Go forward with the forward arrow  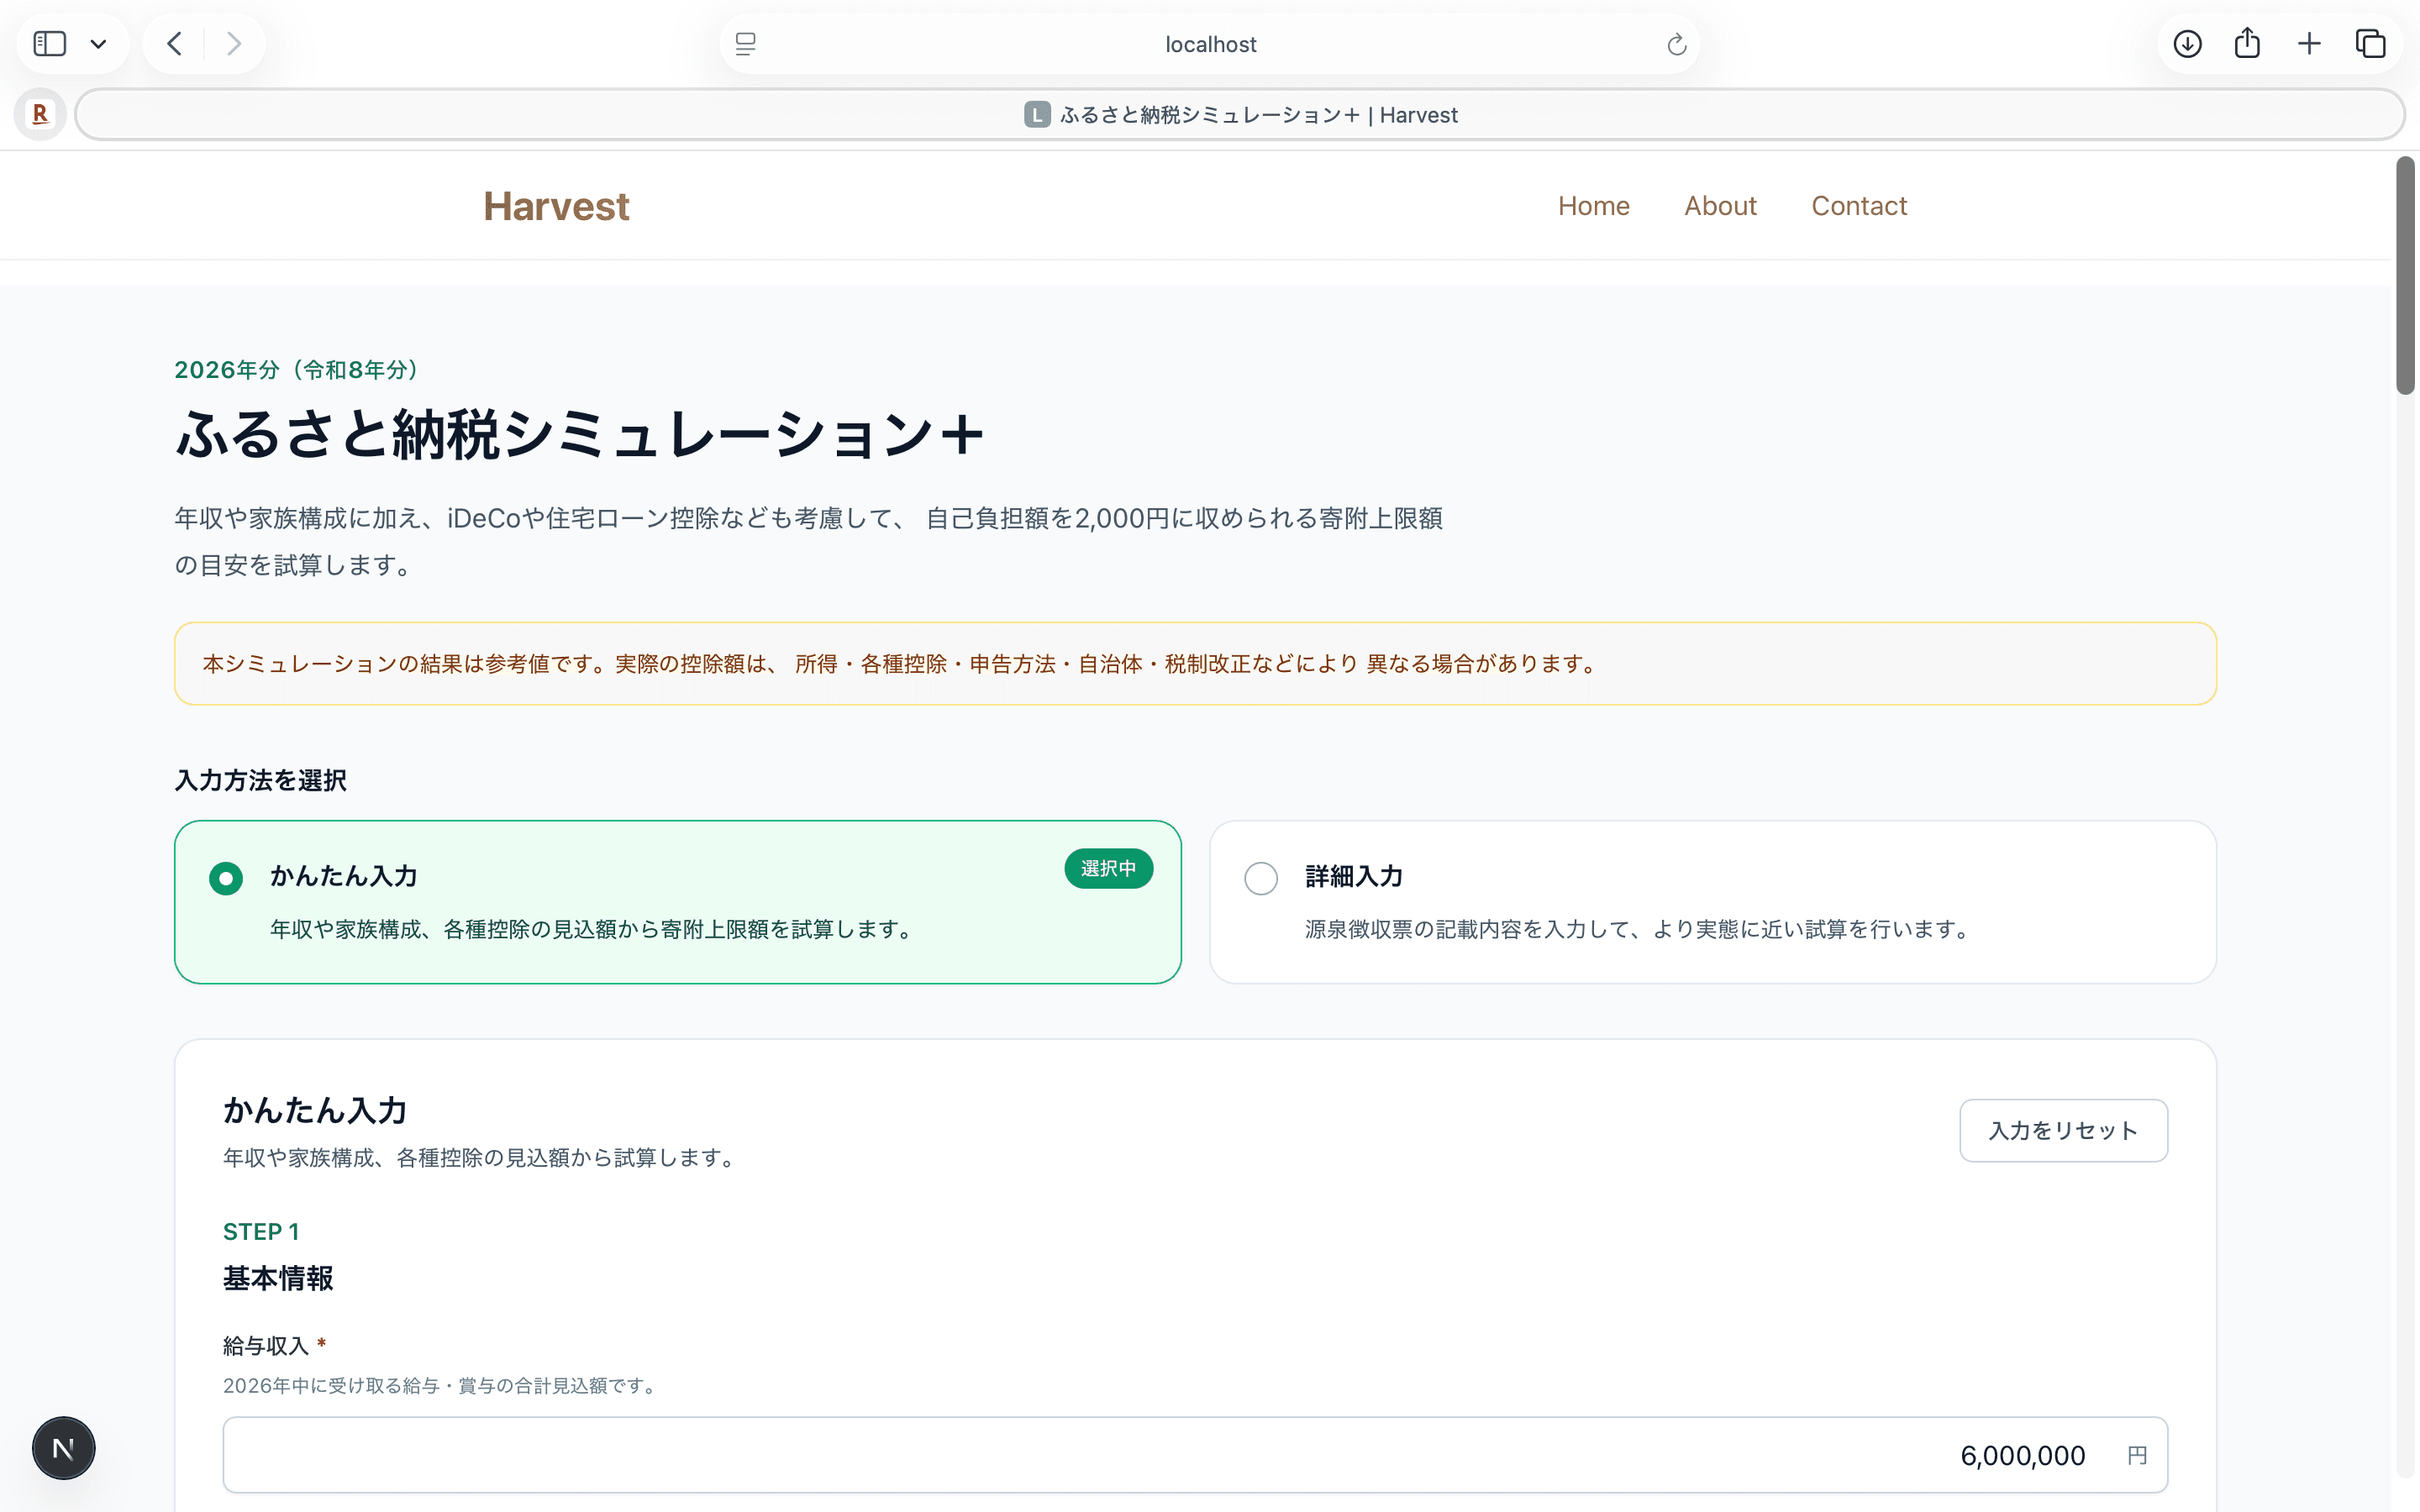(x=234, y=44)
